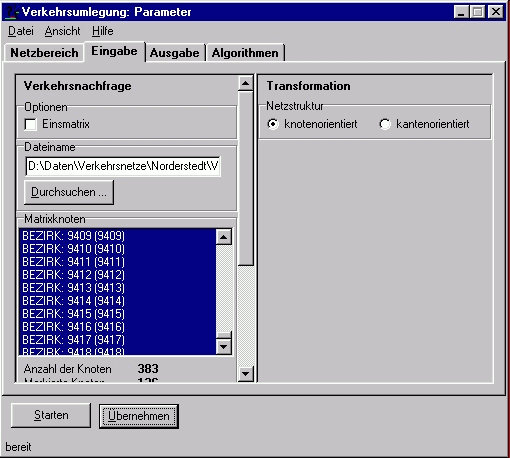
Task: Select the knotenorientiert radio option
Action: [x=273, y=124]
